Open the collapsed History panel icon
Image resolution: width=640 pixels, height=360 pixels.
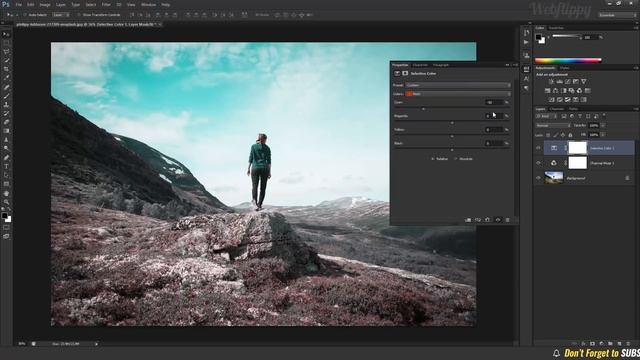coord(526,33)
